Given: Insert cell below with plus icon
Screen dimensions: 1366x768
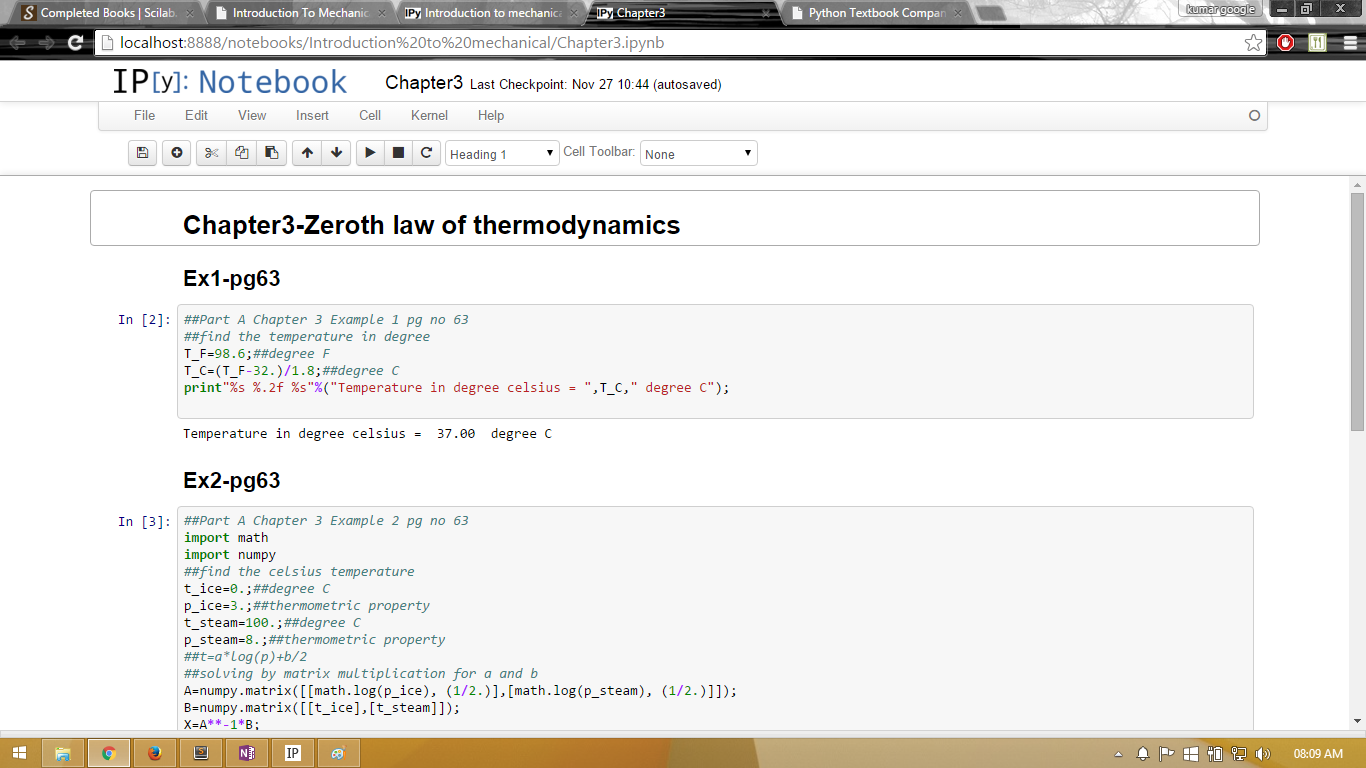Looking at the screenshot, I should (177, 153).
